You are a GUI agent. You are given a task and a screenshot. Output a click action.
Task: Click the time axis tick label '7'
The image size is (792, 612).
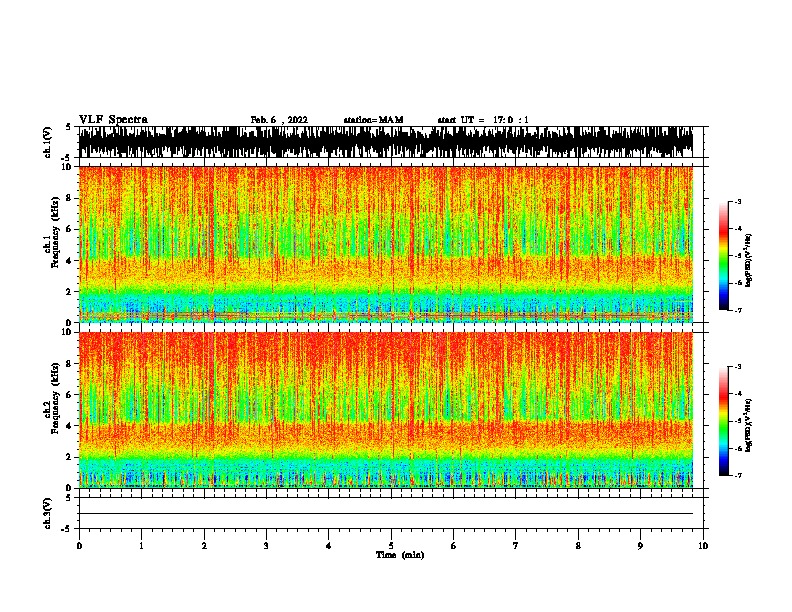click(x=516, y=546)
